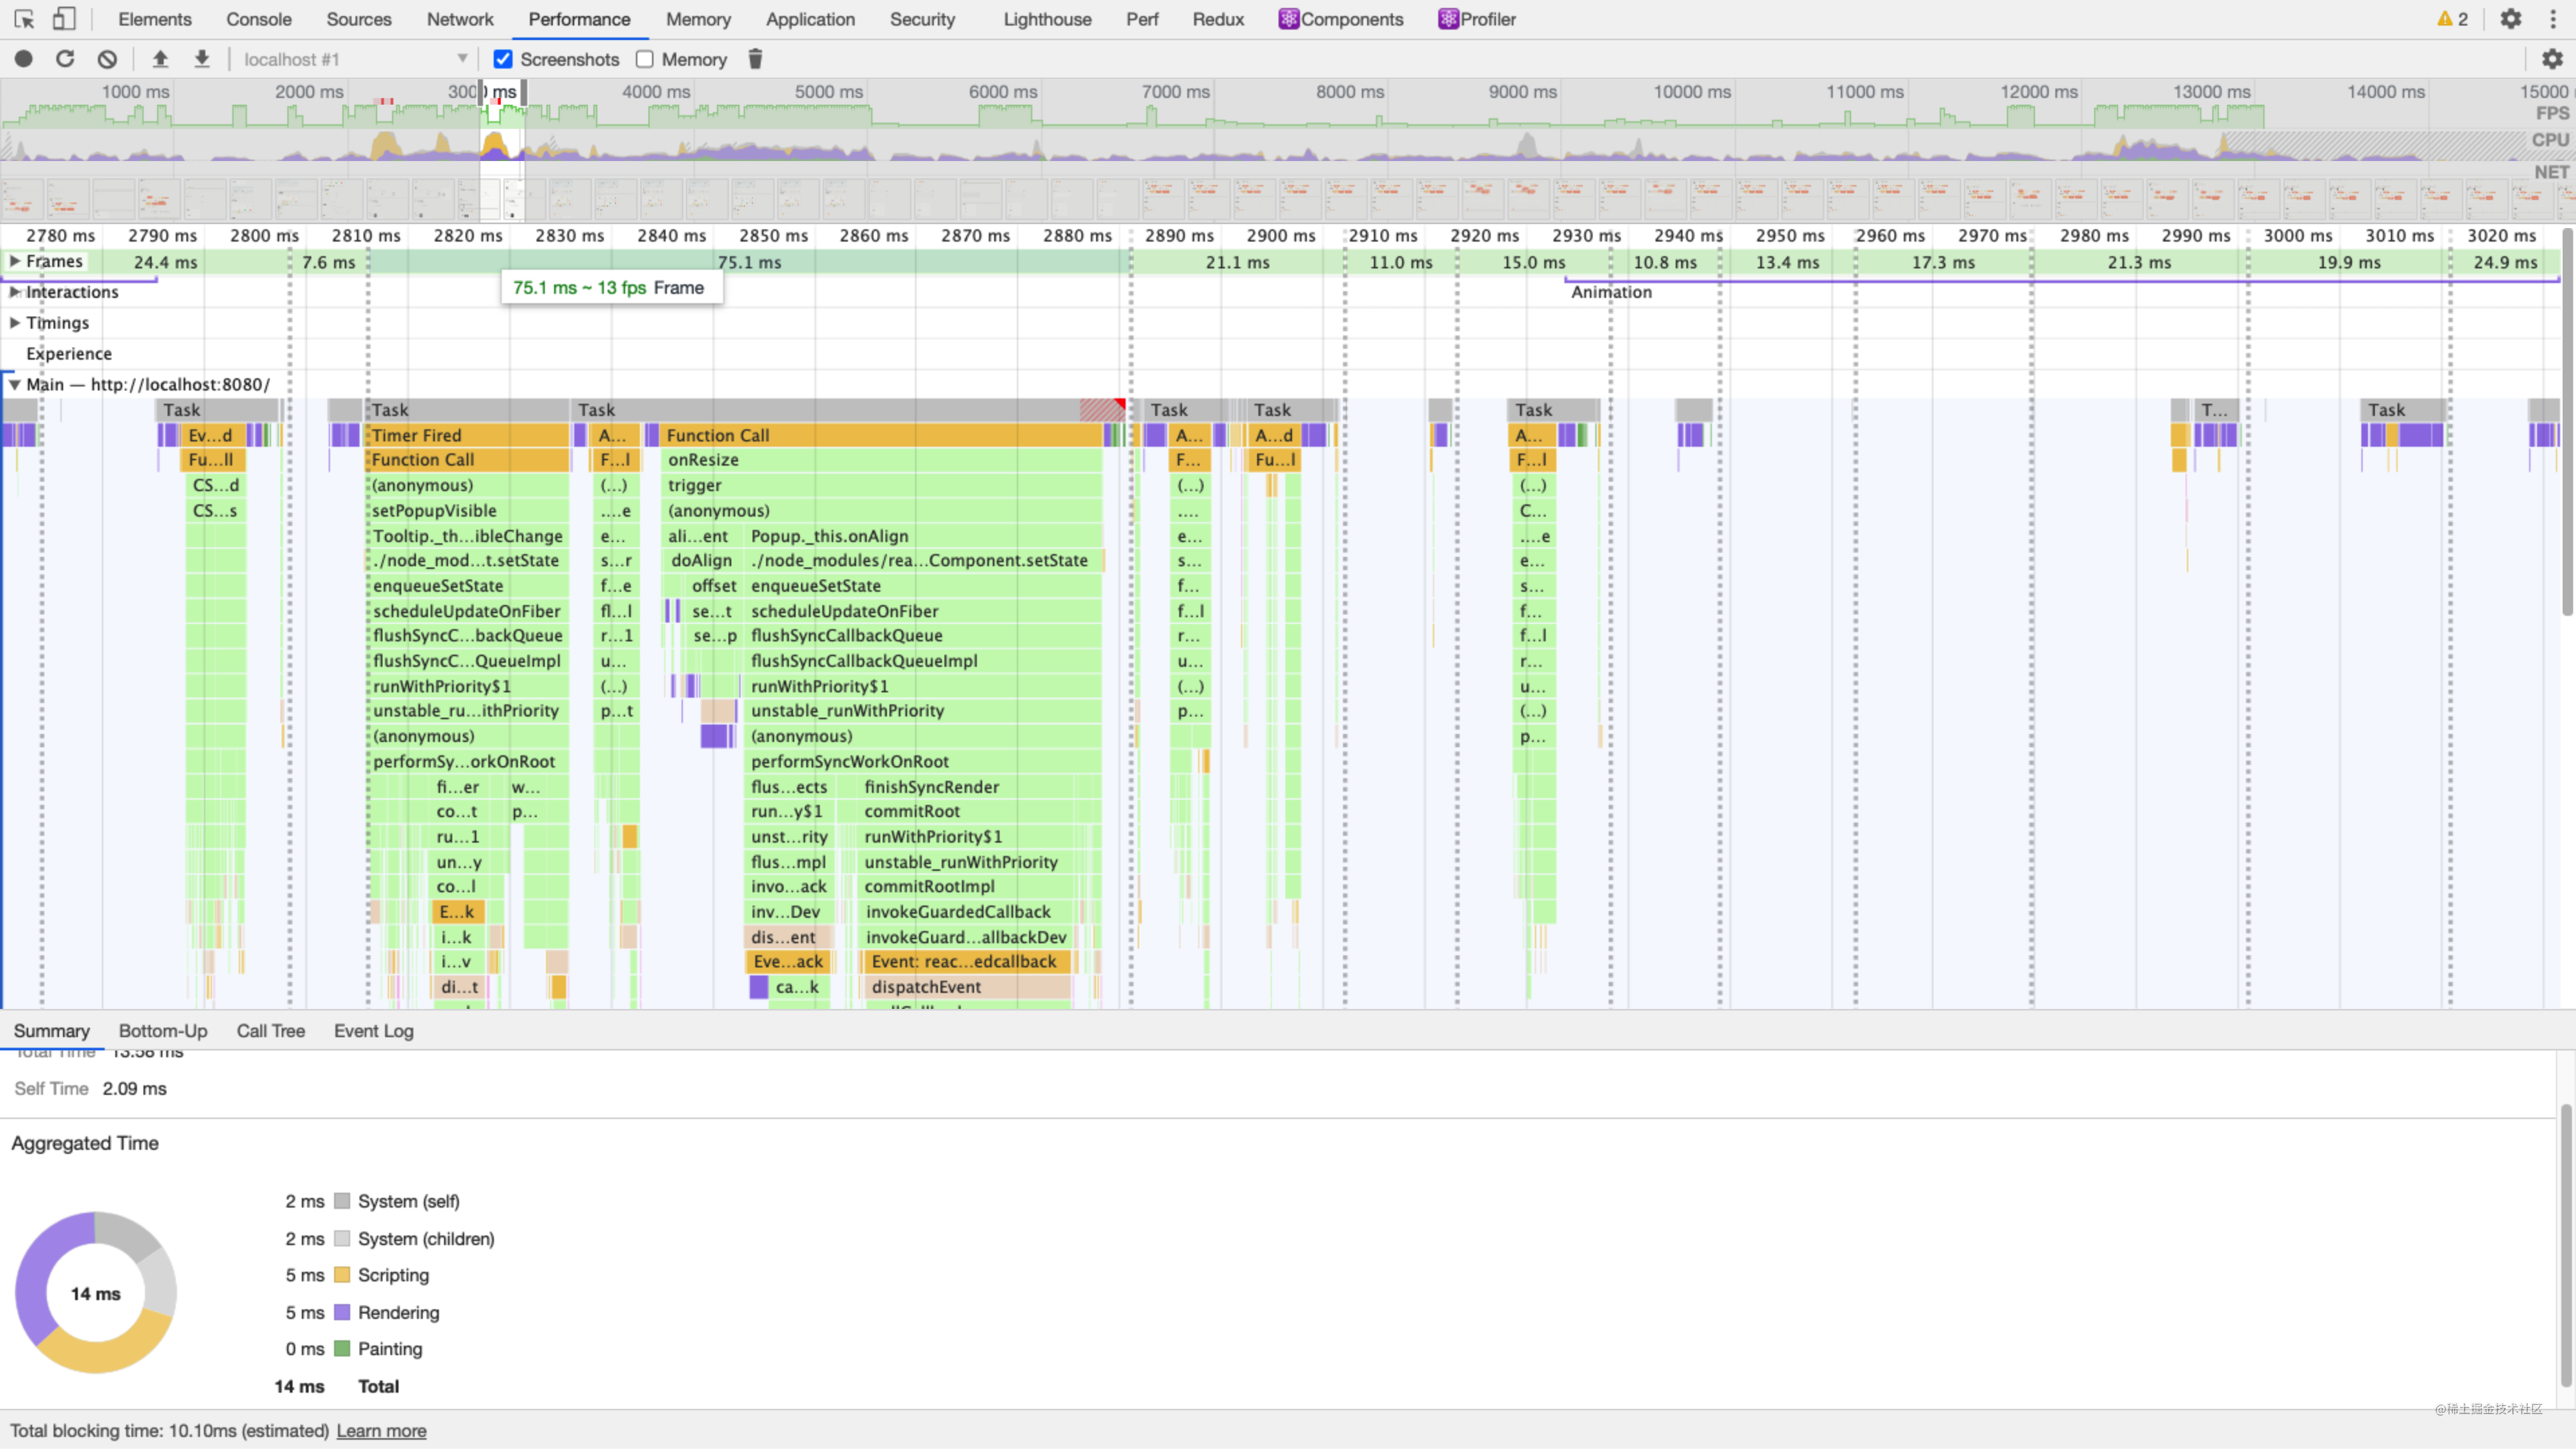The height and width of the screenshot is (1449, 2576).
Task: Open the React Components panel
Action: (x=1341, y=19)
